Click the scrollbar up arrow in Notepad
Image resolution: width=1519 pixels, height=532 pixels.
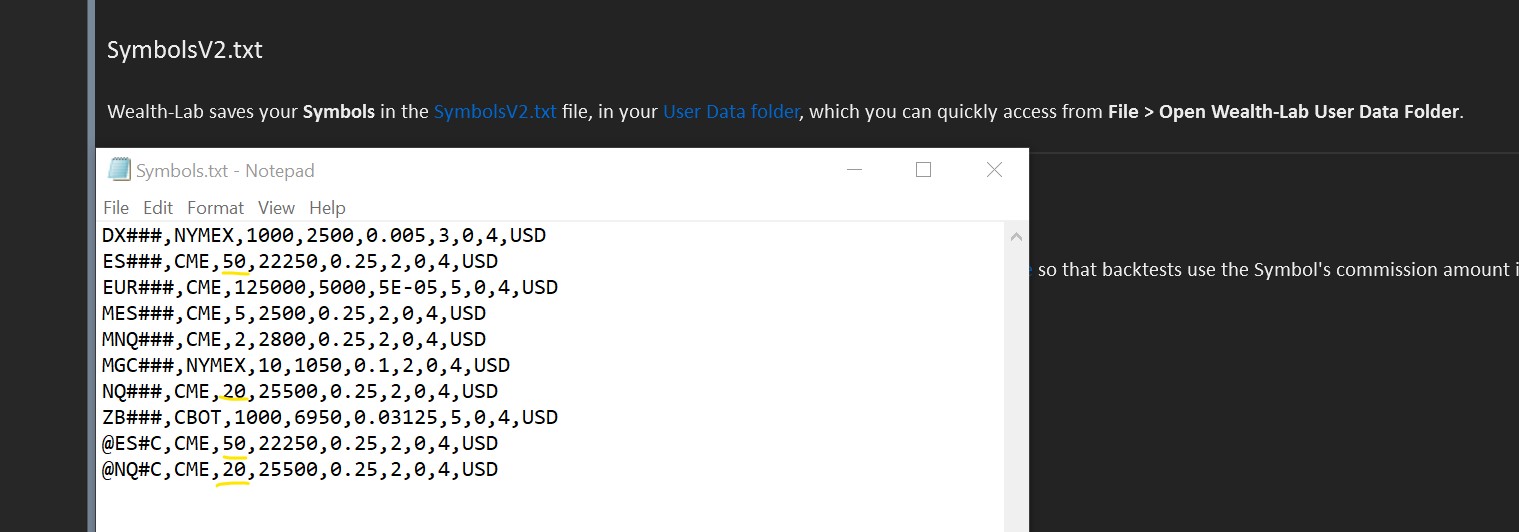point(1017,237)
